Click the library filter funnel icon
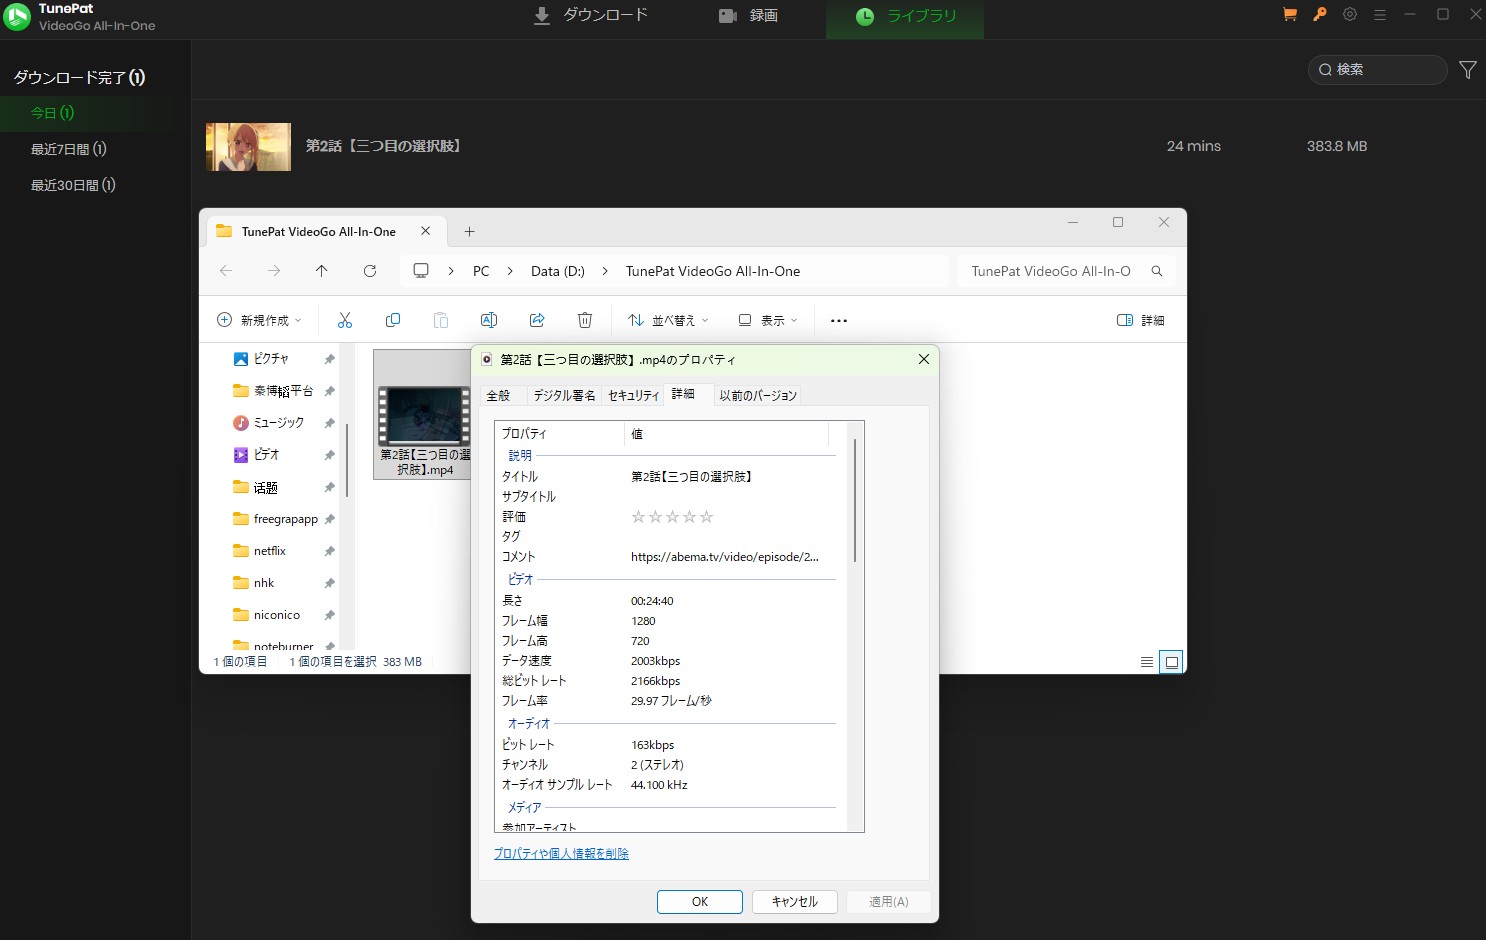This screenshot has height=940, width=1486. 1467,69
